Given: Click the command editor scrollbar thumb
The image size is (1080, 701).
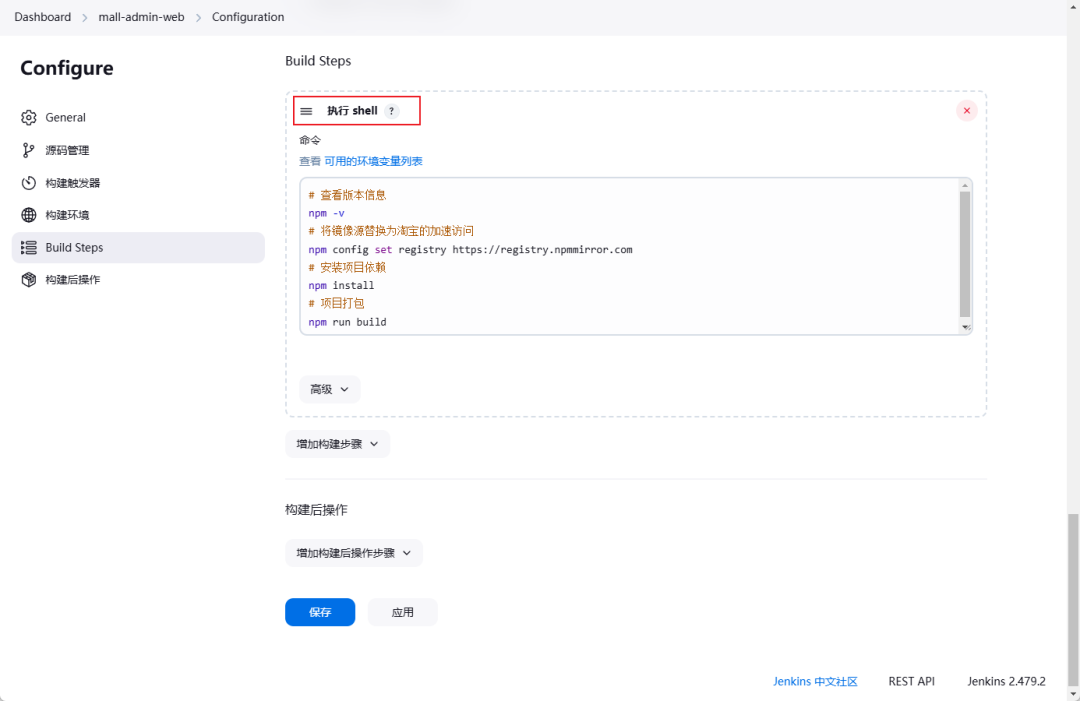Looking at the screenshot, I should pos(965,254).
